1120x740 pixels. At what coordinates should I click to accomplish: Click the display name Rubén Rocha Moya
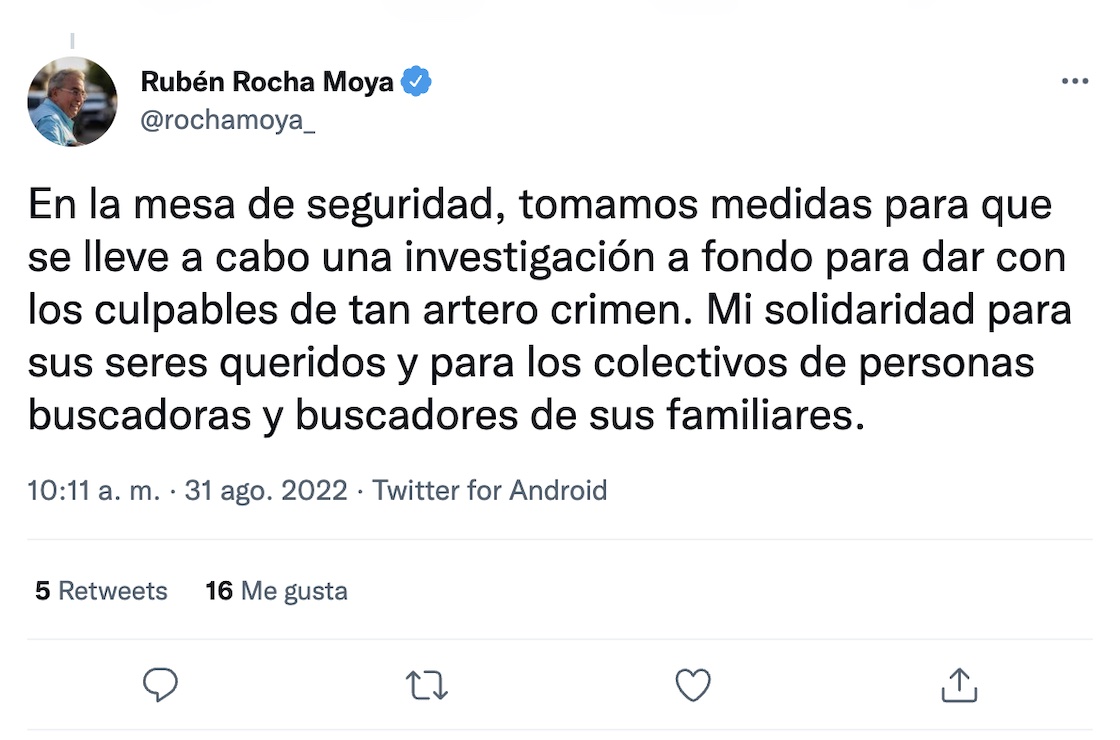pos(267,82)
